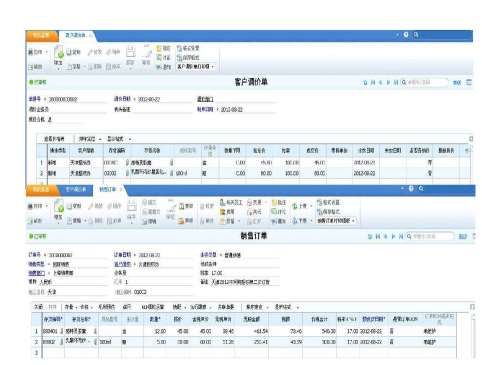This screenshot has height=365, width=482.
Task: Click 格式设置 icon in 客户调价单 toolbar
Action: coord(179,48)
